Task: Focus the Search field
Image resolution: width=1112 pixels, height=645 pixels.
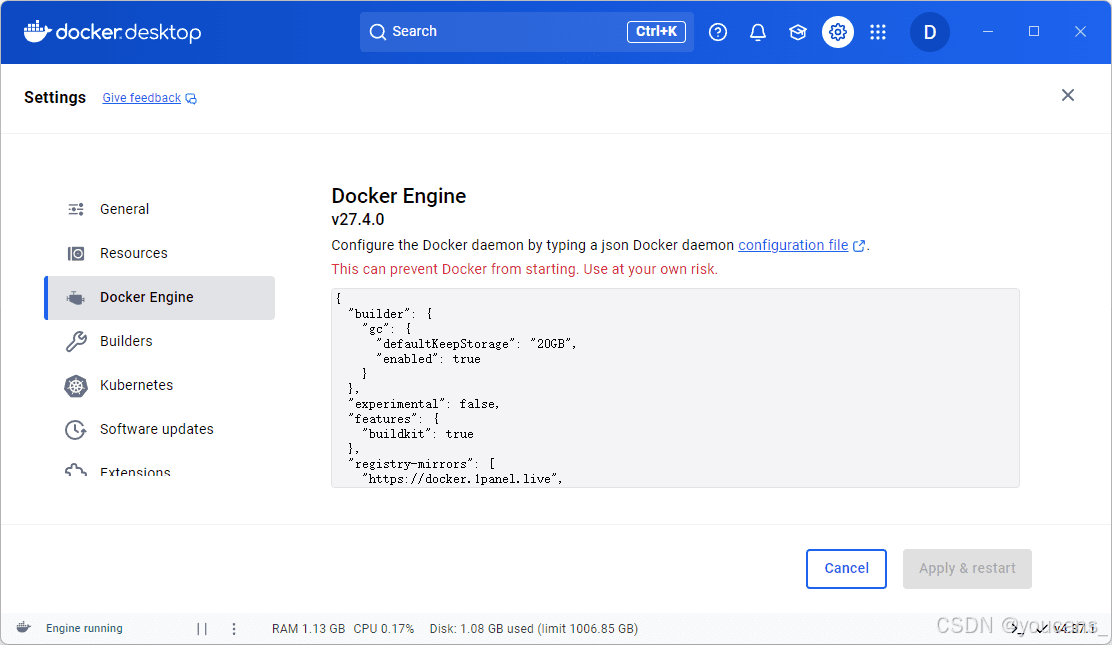Action: pyautogui.click(x=527, y=32)
